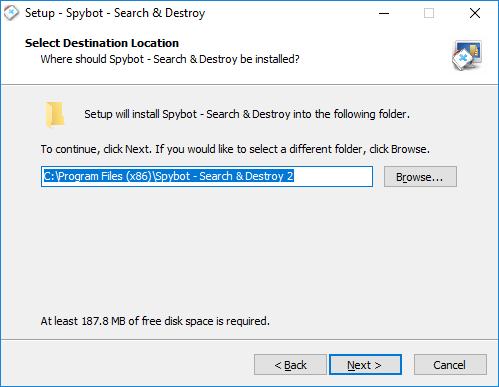
Task: Click the Spybot installer computer icon in header
Action: [467, 55]
